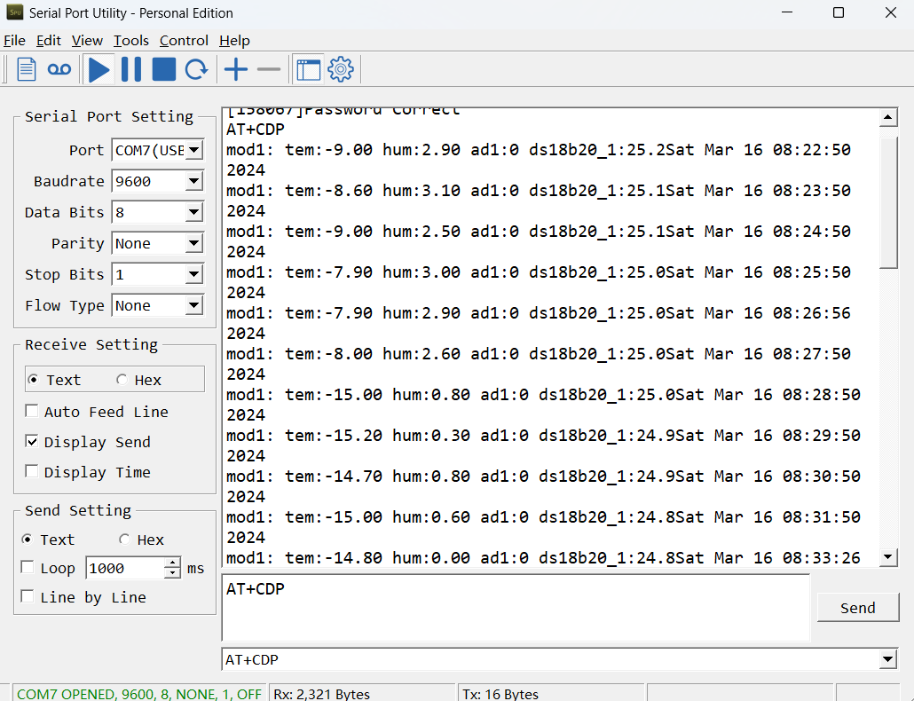
Task: Decrease loop interval with down stepper arrow
Action: pos(172,573)
